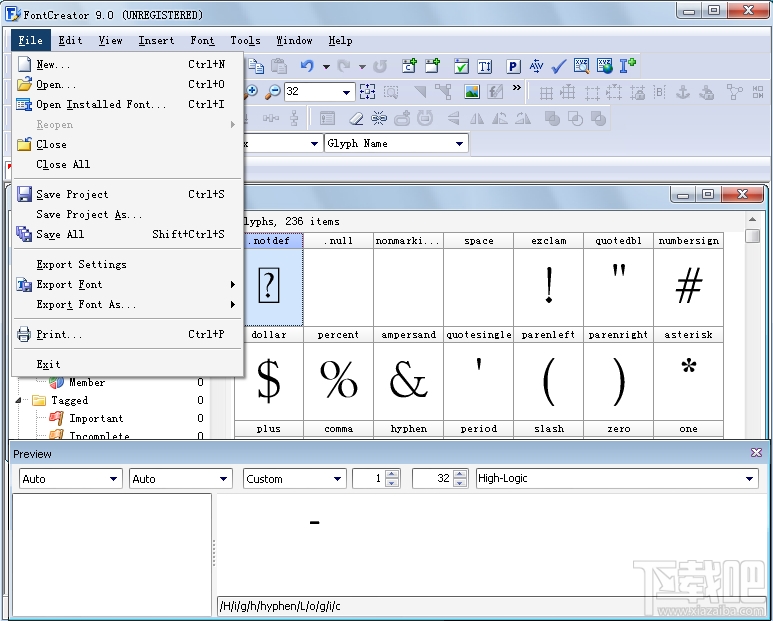Choose Print... from the File menu

coord(128,335)
